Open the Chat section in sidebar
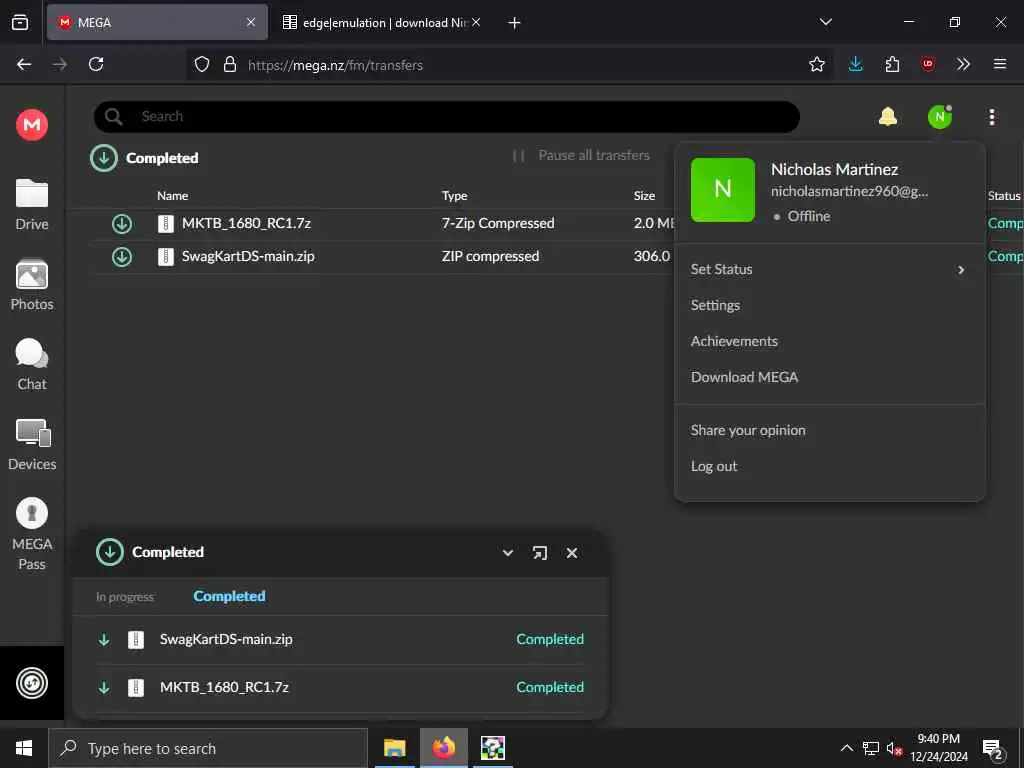This screenshot has height=768, width=1024. tap(32, 365)
